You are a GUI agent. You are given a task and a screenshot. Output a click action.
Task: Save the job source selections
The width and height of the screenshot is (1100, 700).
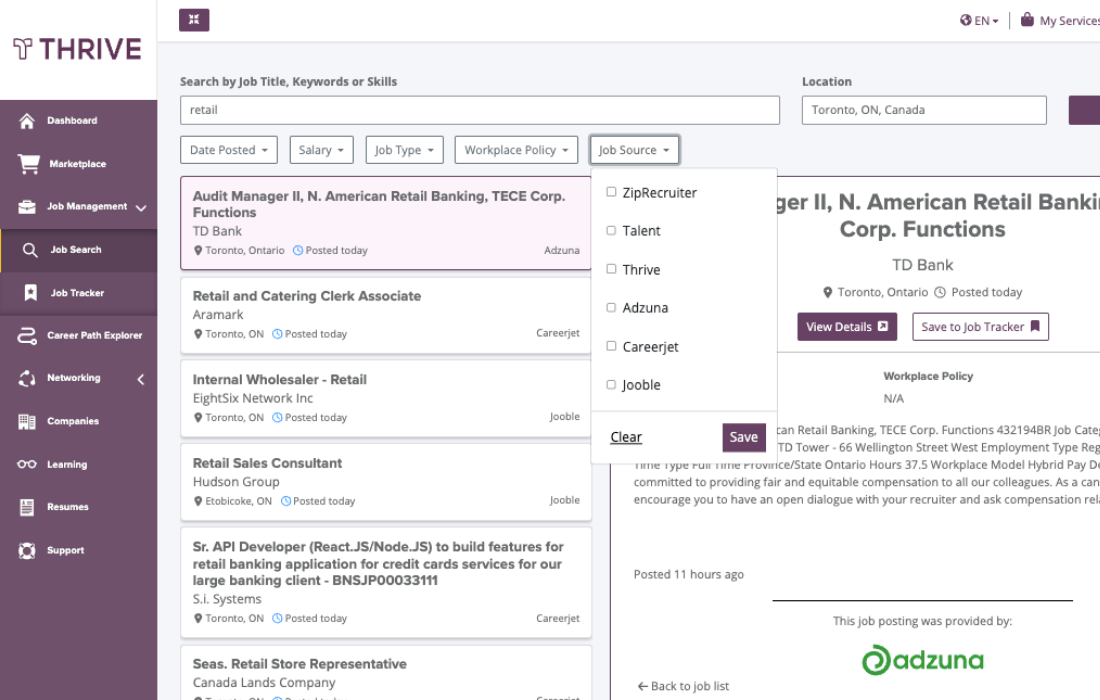[743, 437]
